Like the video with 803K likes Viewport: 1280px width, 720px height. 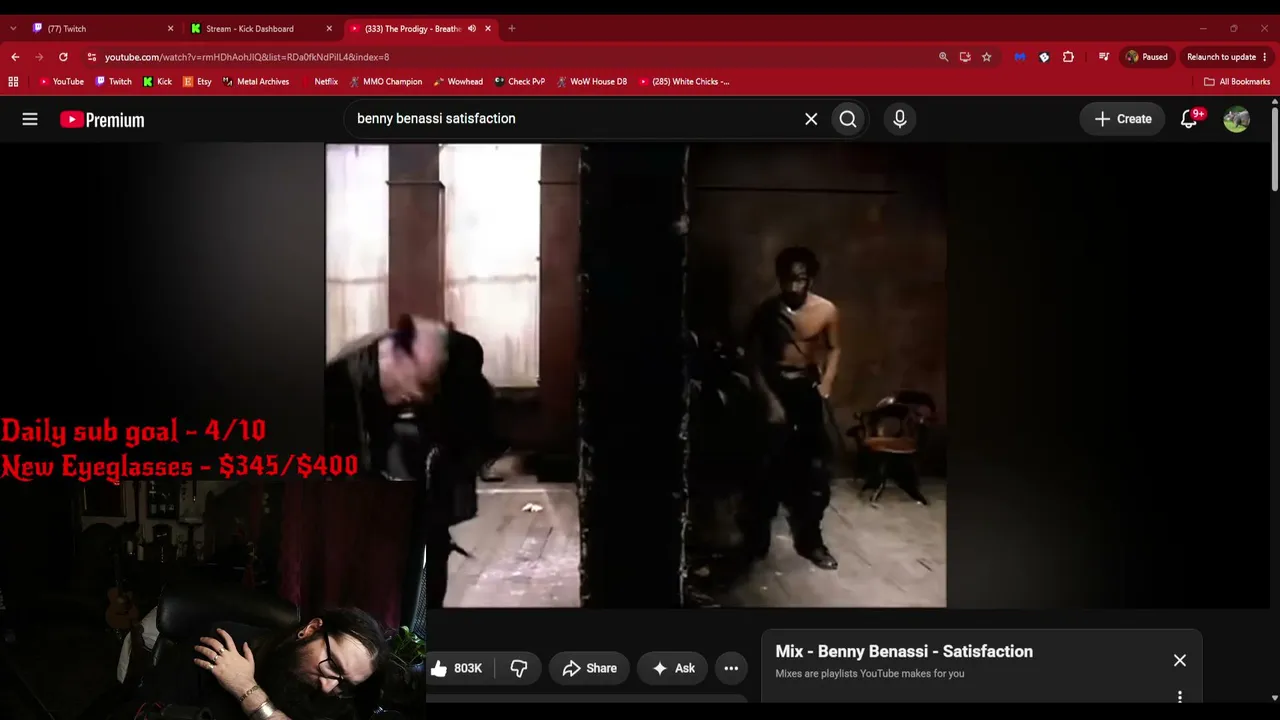[x=459, y=668]
